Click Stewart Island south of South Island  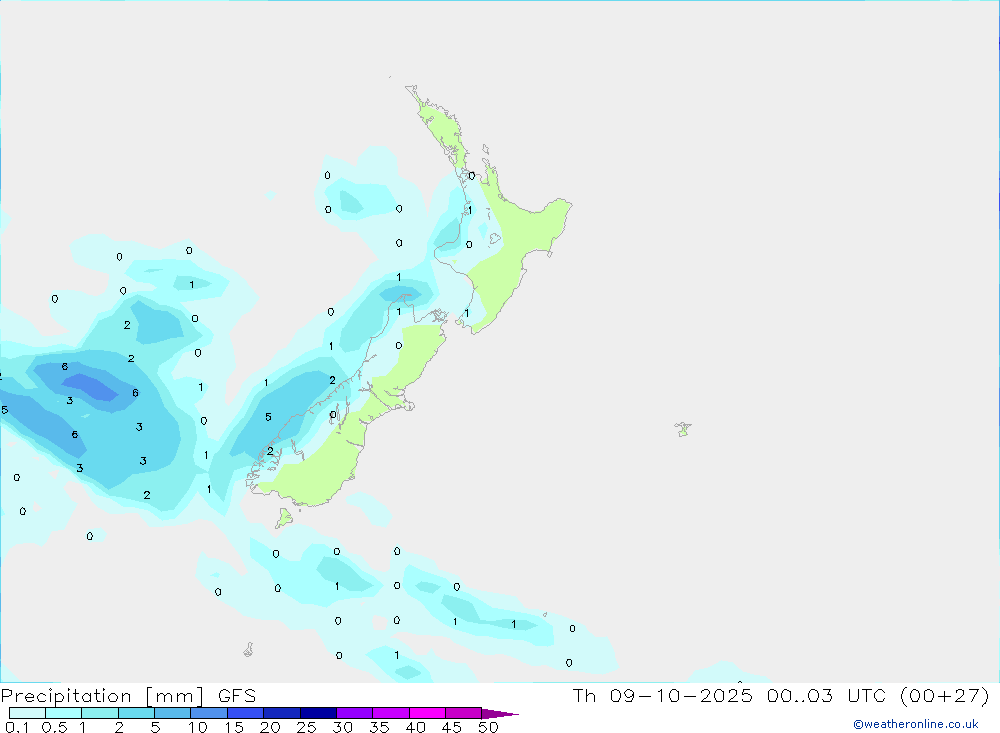coord(284,517)
